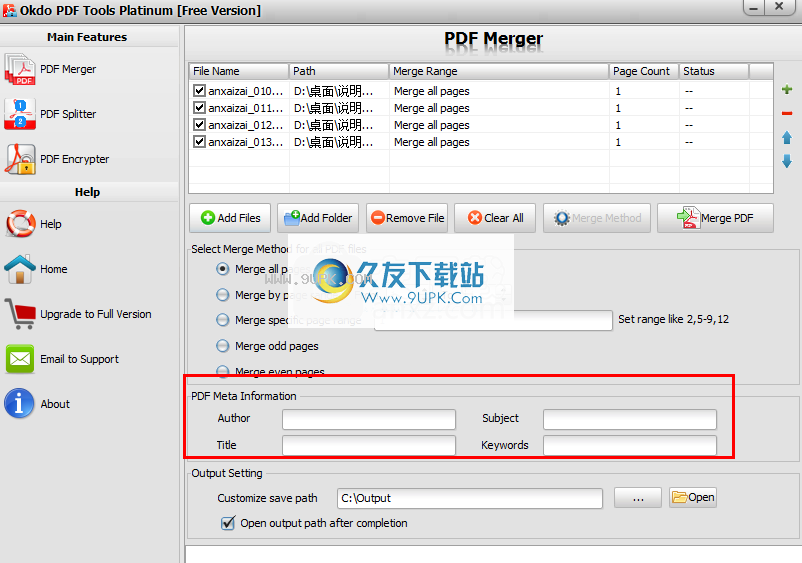The image size is (802, 563).
Task: Select the PDF Merger label in sidebar
Action: point(68,69)
